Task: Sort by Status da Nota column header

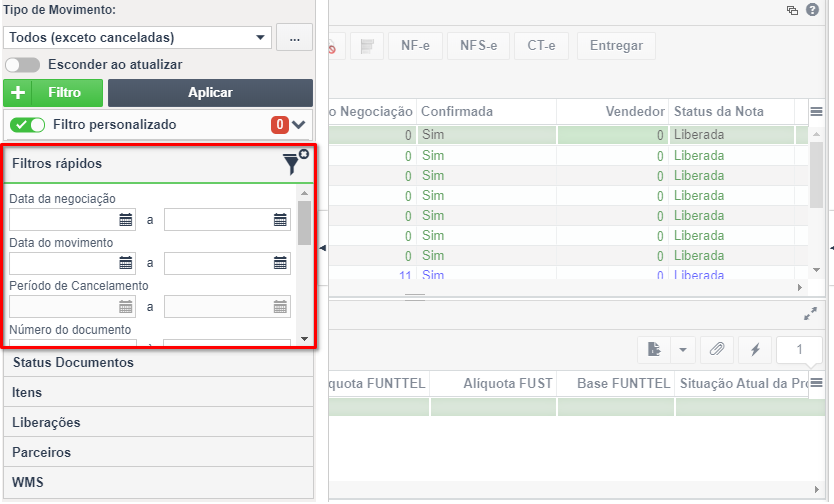Action: 731,112
